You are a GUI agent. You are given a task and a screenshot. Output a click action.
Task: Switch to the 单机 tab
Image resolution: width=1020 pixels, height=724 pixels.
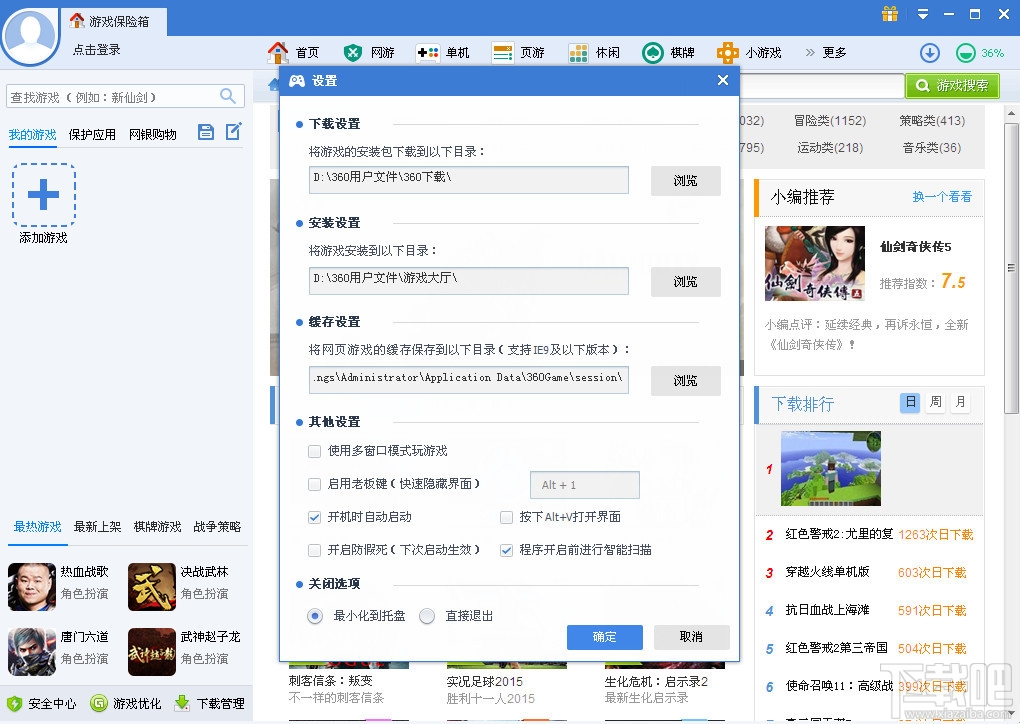(x=443, y=52)
